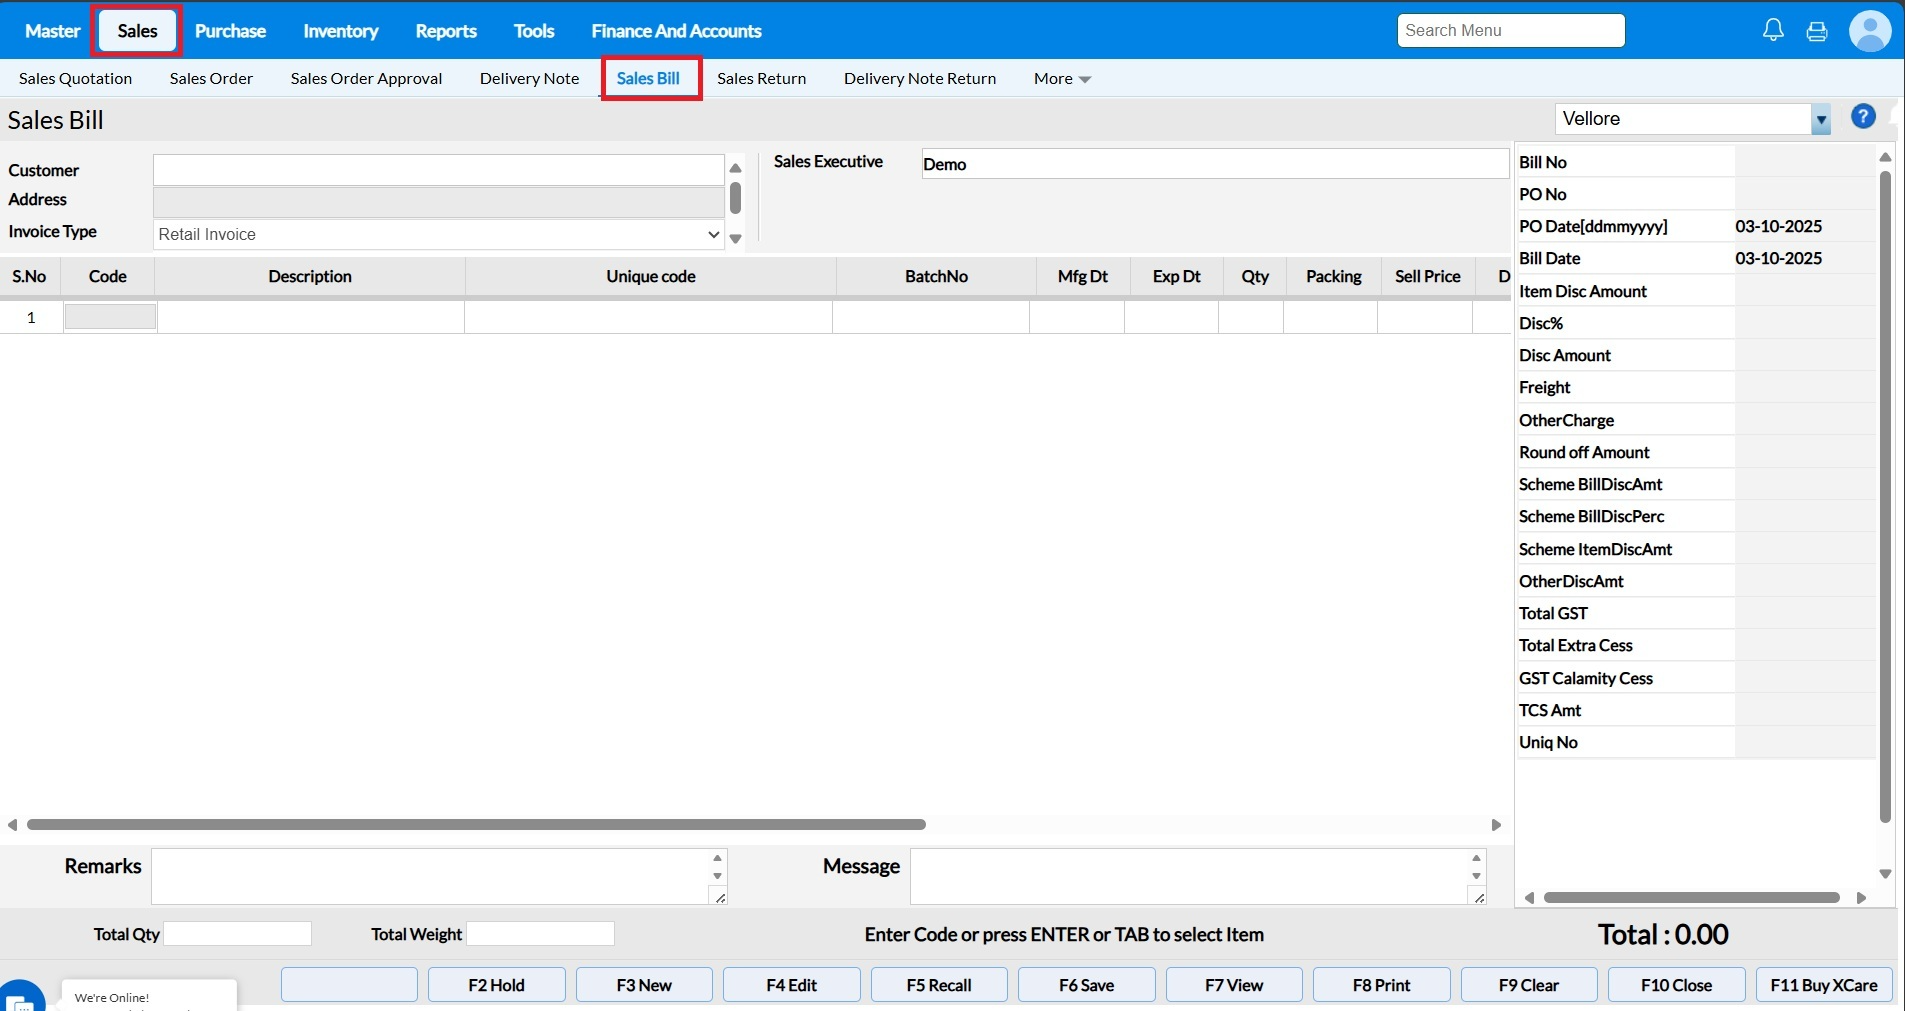Open the live chat bubble icon
Image resolution: width=1905 pixels, height=1011 pixels.
(22, 998)
